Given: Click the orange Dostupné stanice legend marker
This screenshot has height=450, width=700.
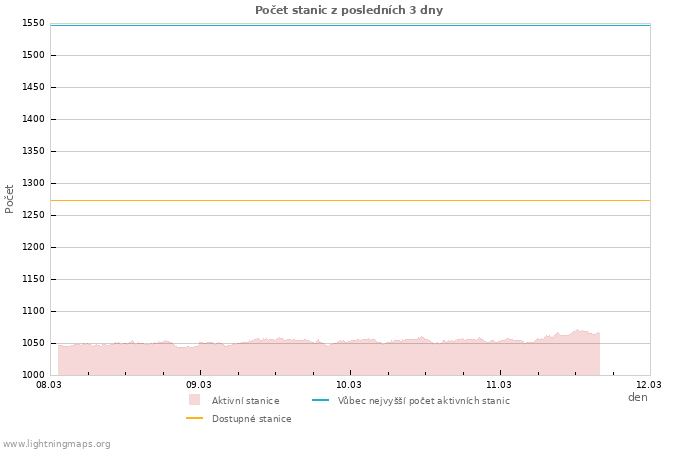Looking at the screenshot, I should [194, 419].
